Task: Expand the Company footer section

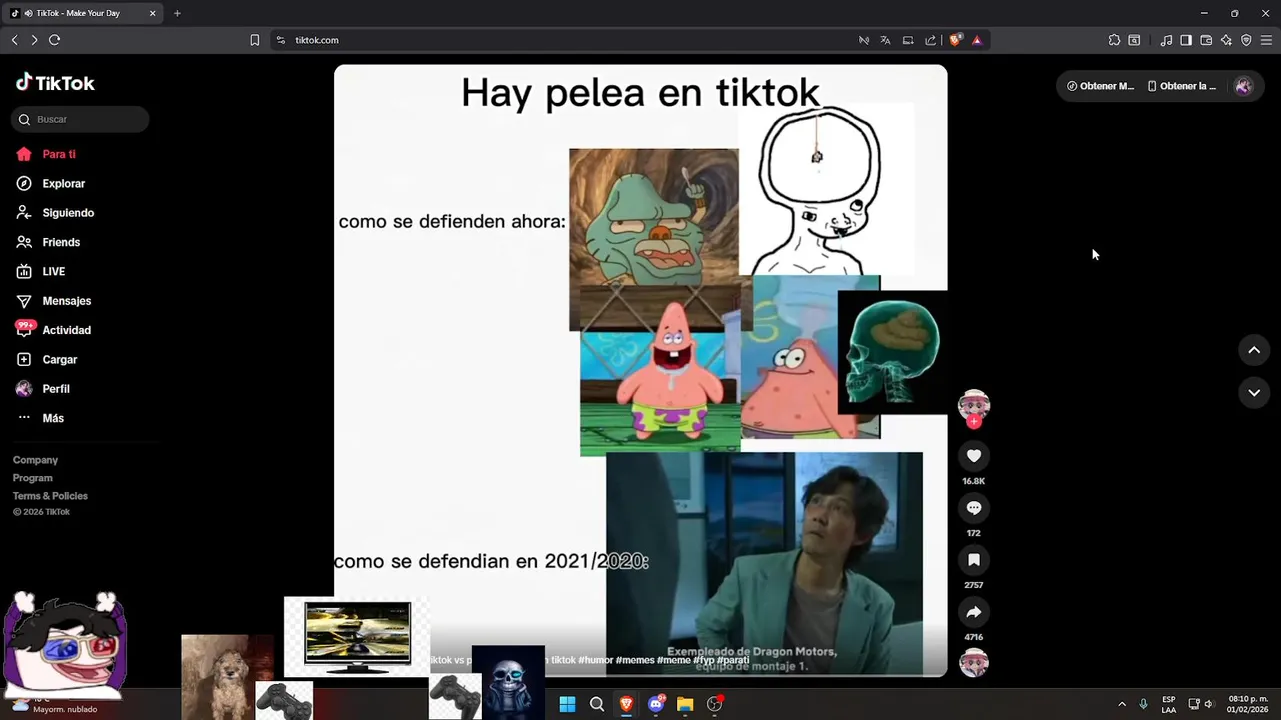Action: pyautogui.click(x=36, y=460)
